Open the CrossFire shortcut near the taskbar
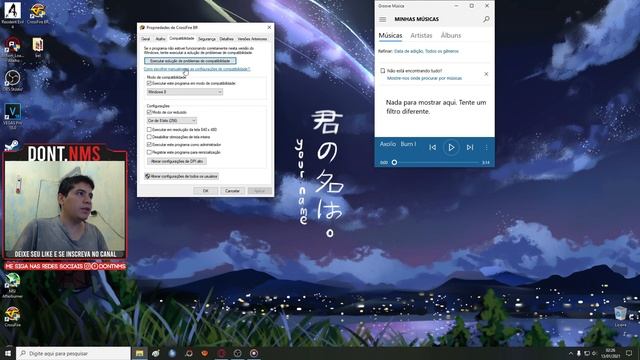The height and width of the screenshot is (360, 640). [x=12, y=317]
